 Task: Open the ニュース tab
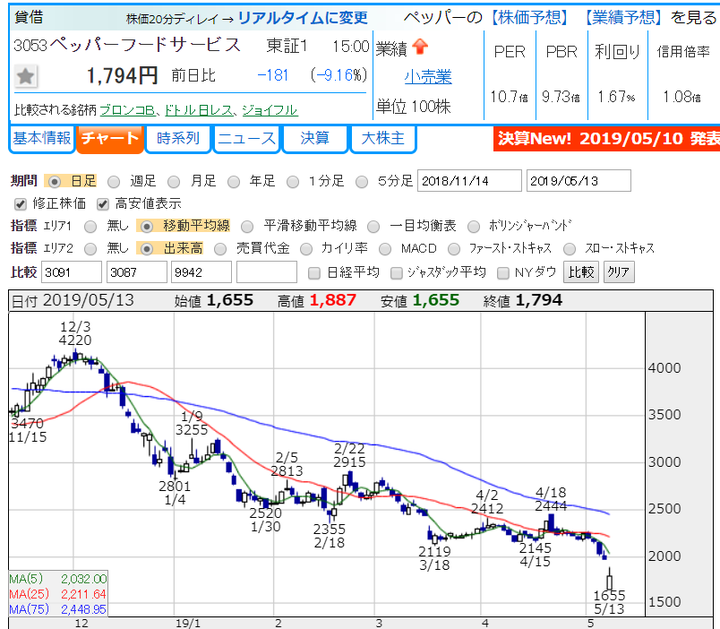247,138
